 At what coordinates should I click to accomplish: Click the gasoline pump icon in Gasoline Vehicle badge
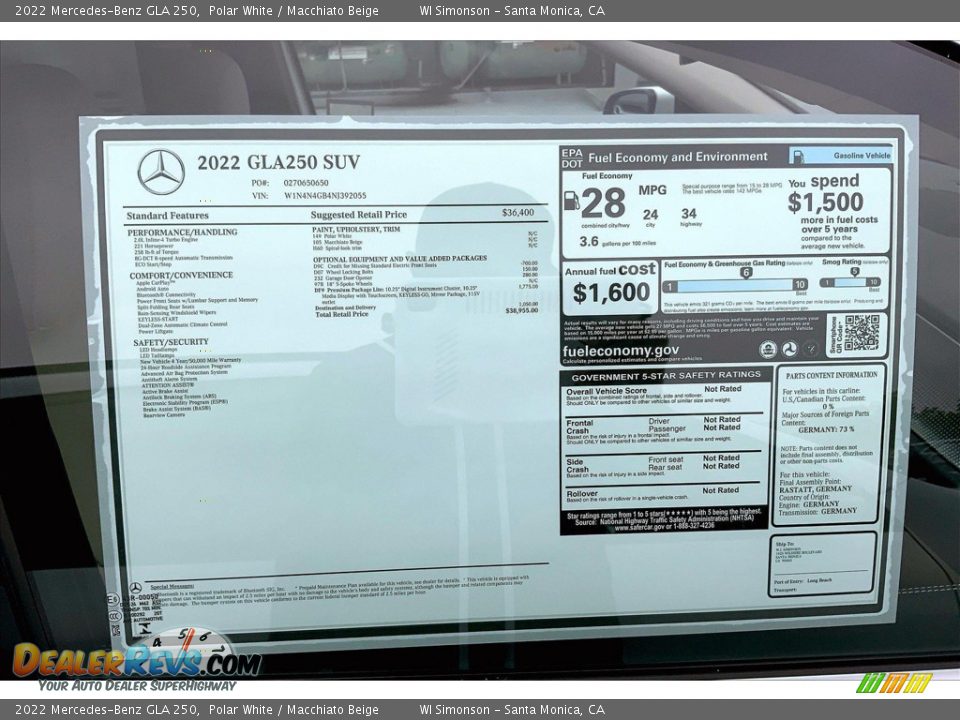coord(798,156)
